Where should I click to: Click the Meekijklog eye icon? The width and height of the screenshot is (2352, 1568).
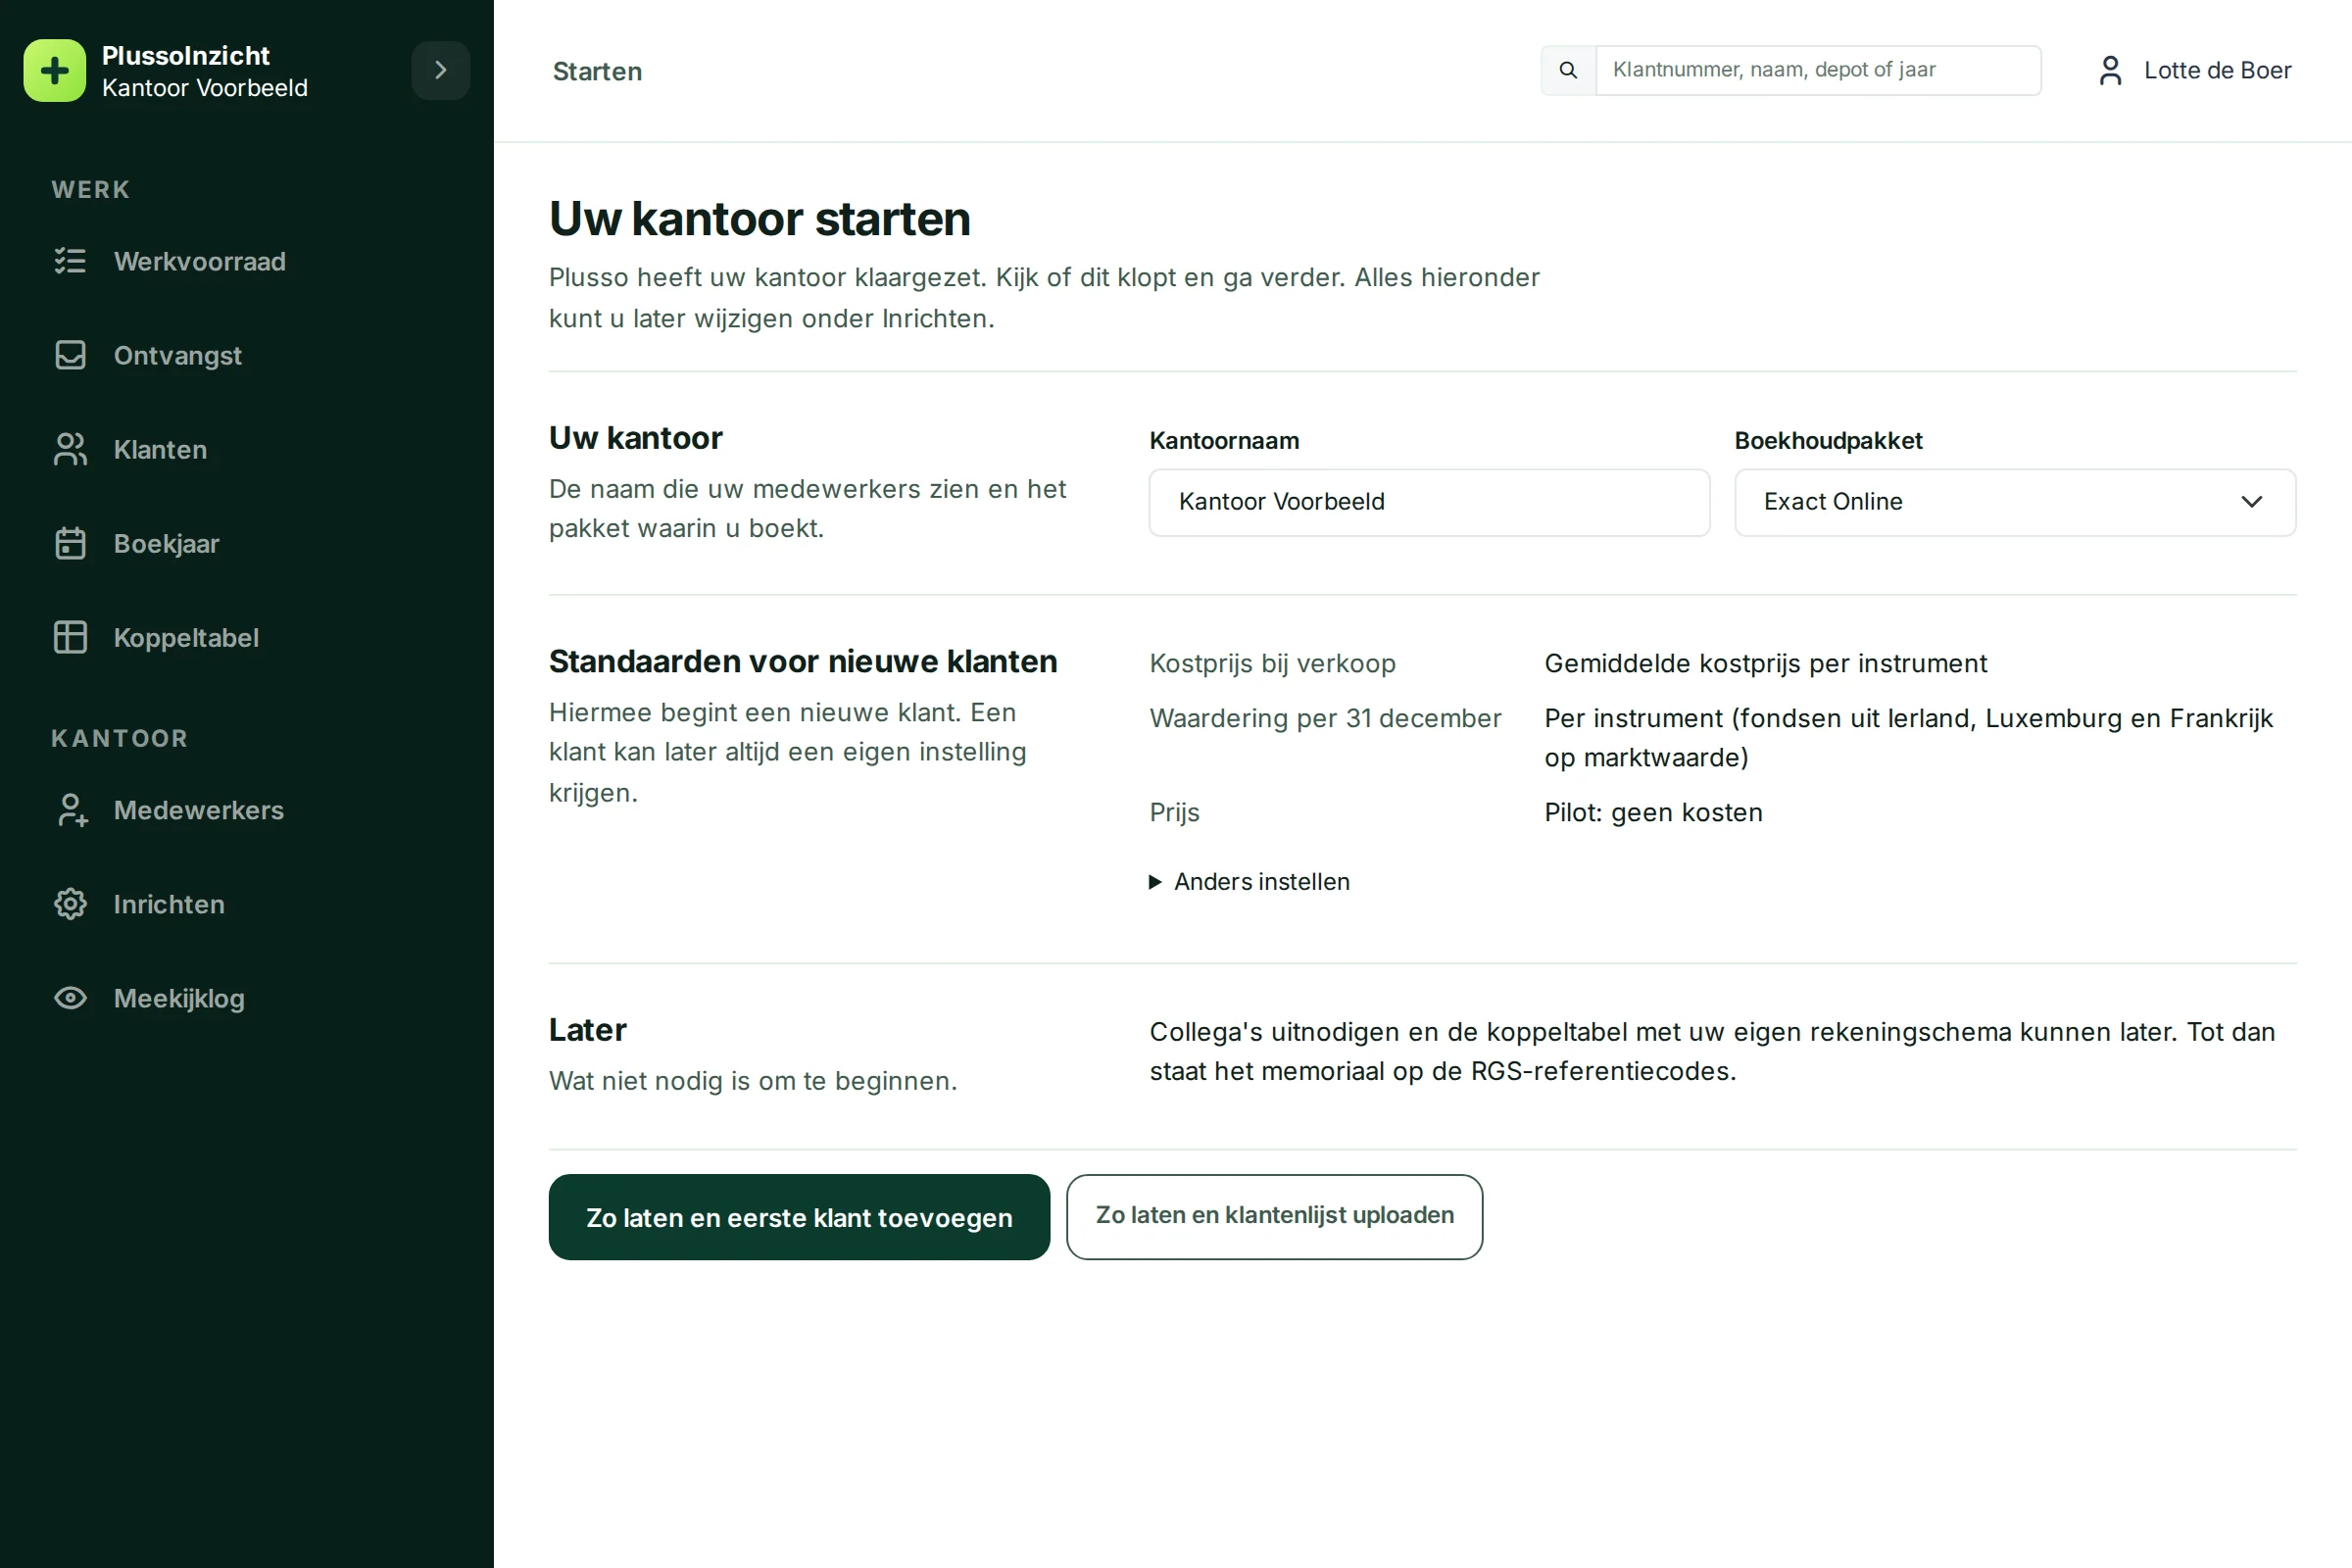(x=70, y=998)
